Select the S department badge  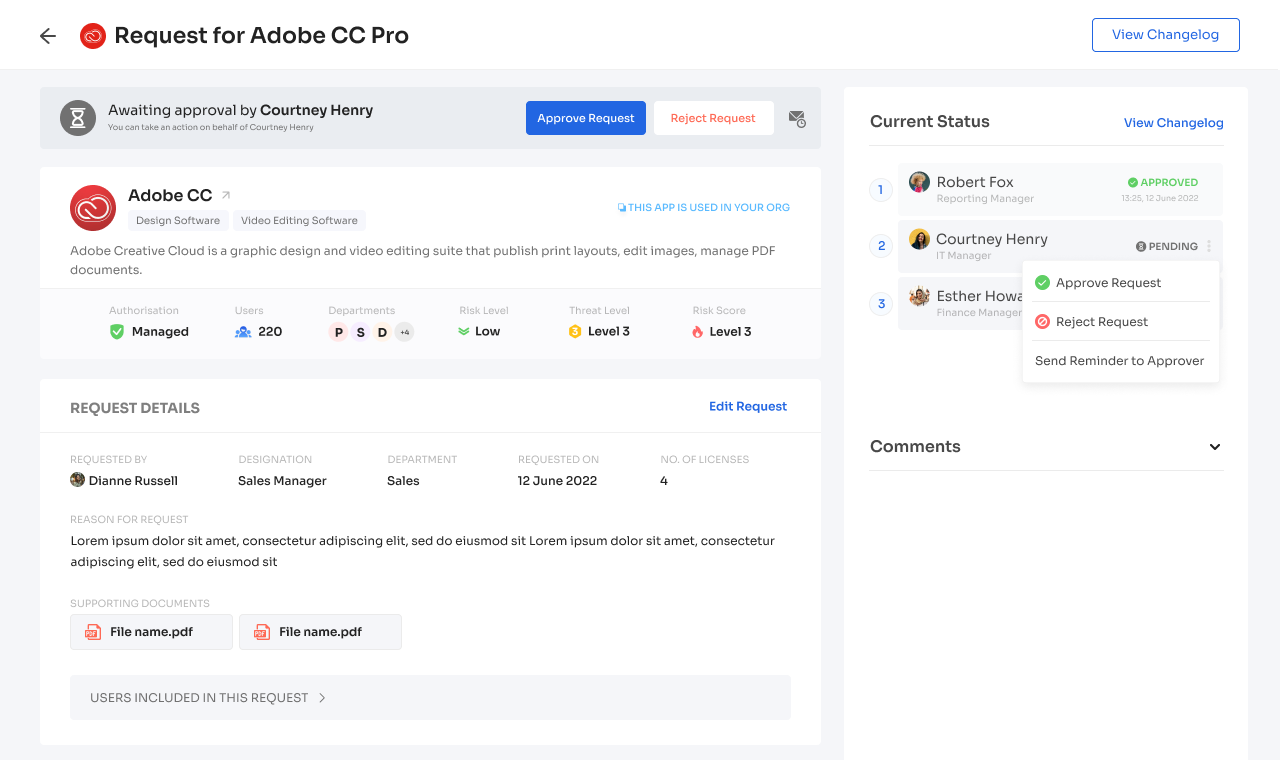360,332
